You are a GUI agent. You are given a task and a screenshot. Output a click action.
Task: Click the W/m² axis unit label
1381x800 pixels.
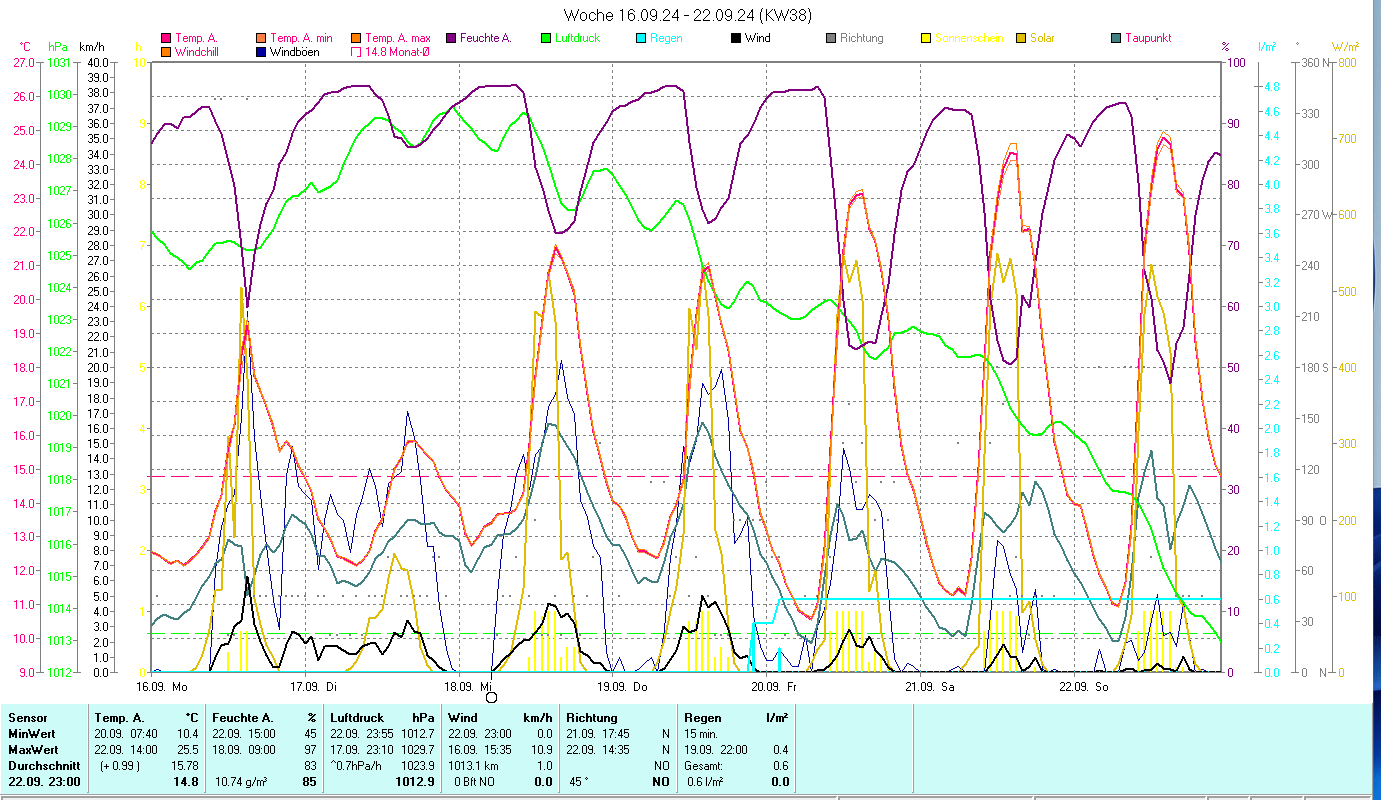[x=1345, y=47]
